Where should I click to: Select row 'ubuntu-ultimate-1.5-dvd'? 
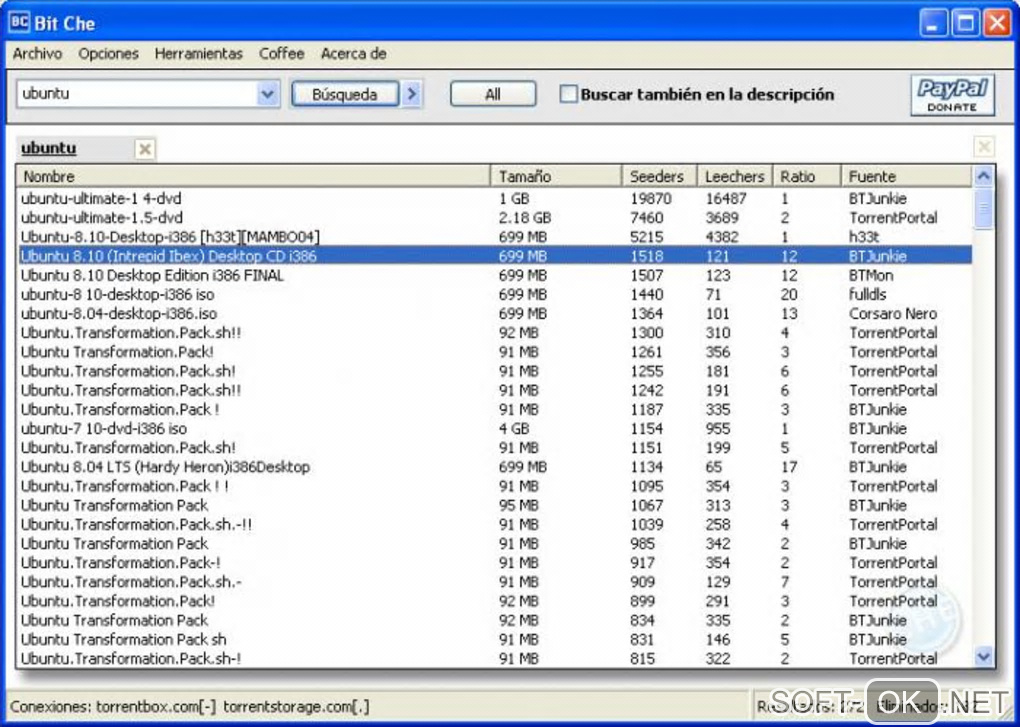[495, 218]
